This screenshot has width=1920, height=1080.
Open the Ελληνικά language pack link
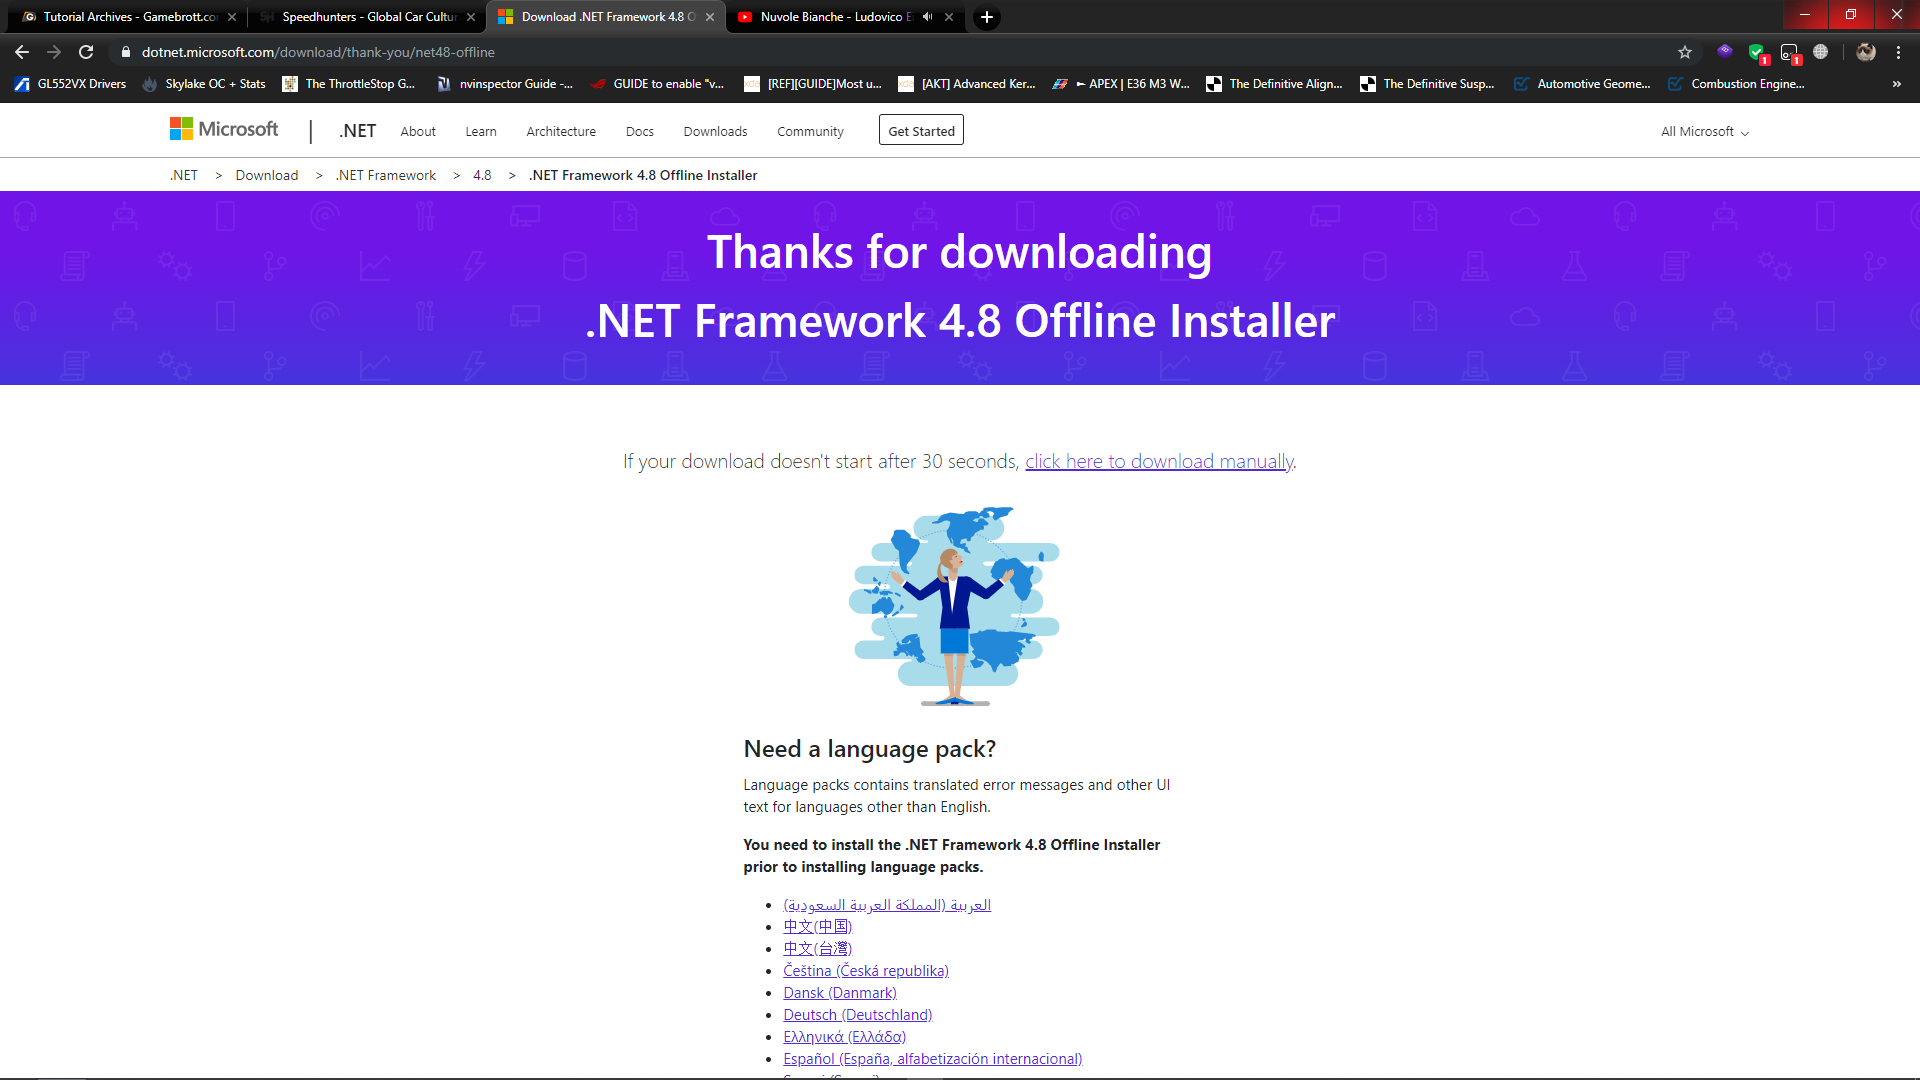844,1037
